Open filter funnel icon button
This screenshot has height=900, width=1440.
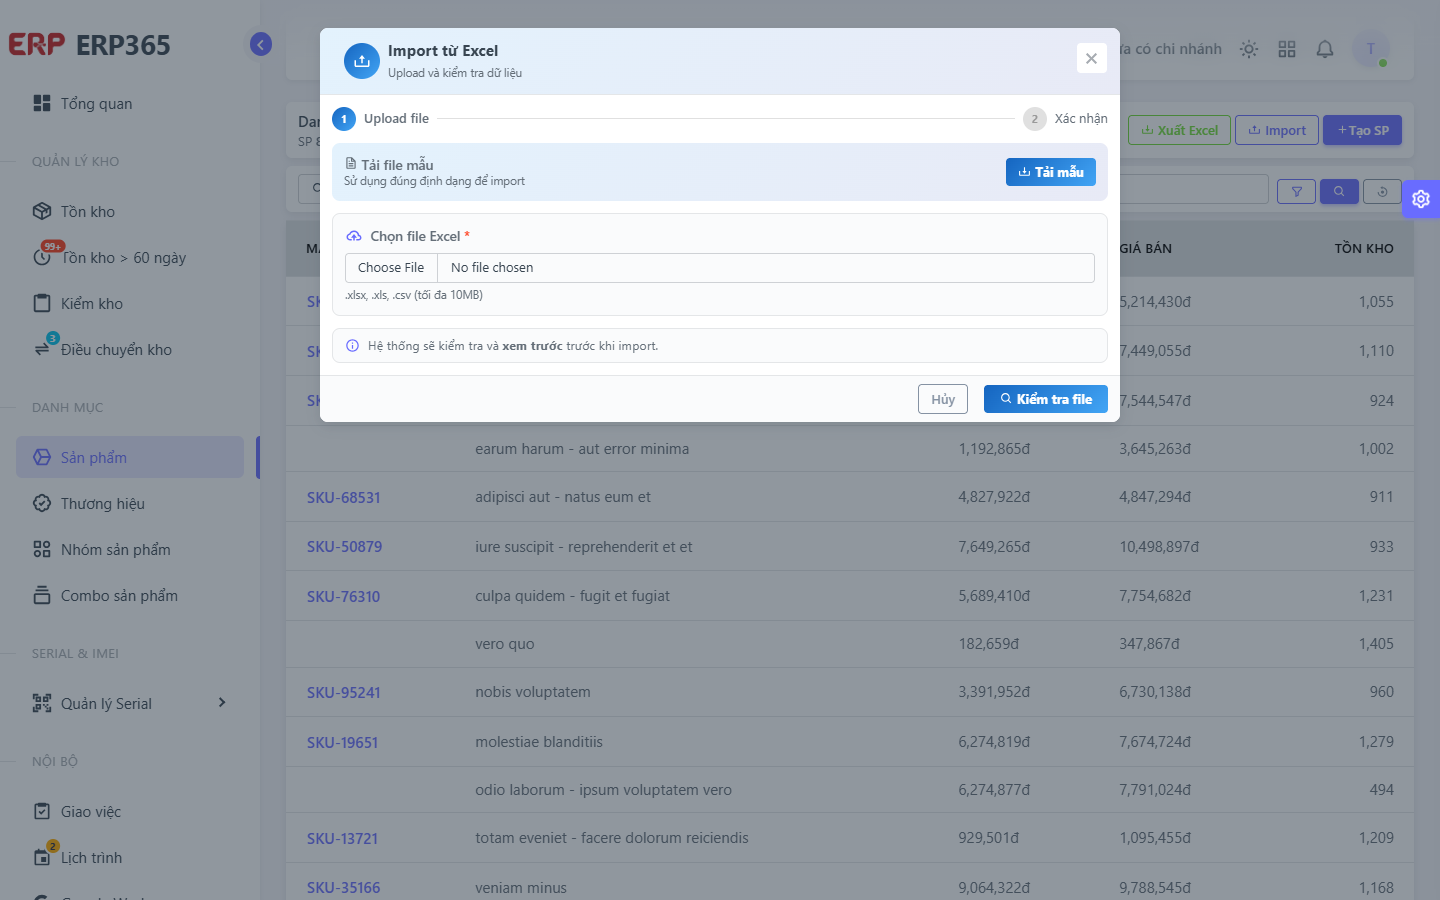tap(1297, 191)
